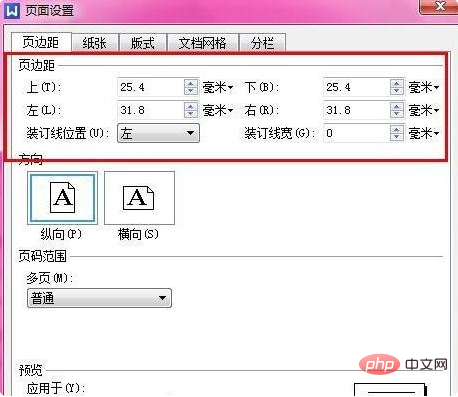Screen dimensions: 458x397
Task: Click the WPS Writer W icon in title bar
Action: point(12,11)
